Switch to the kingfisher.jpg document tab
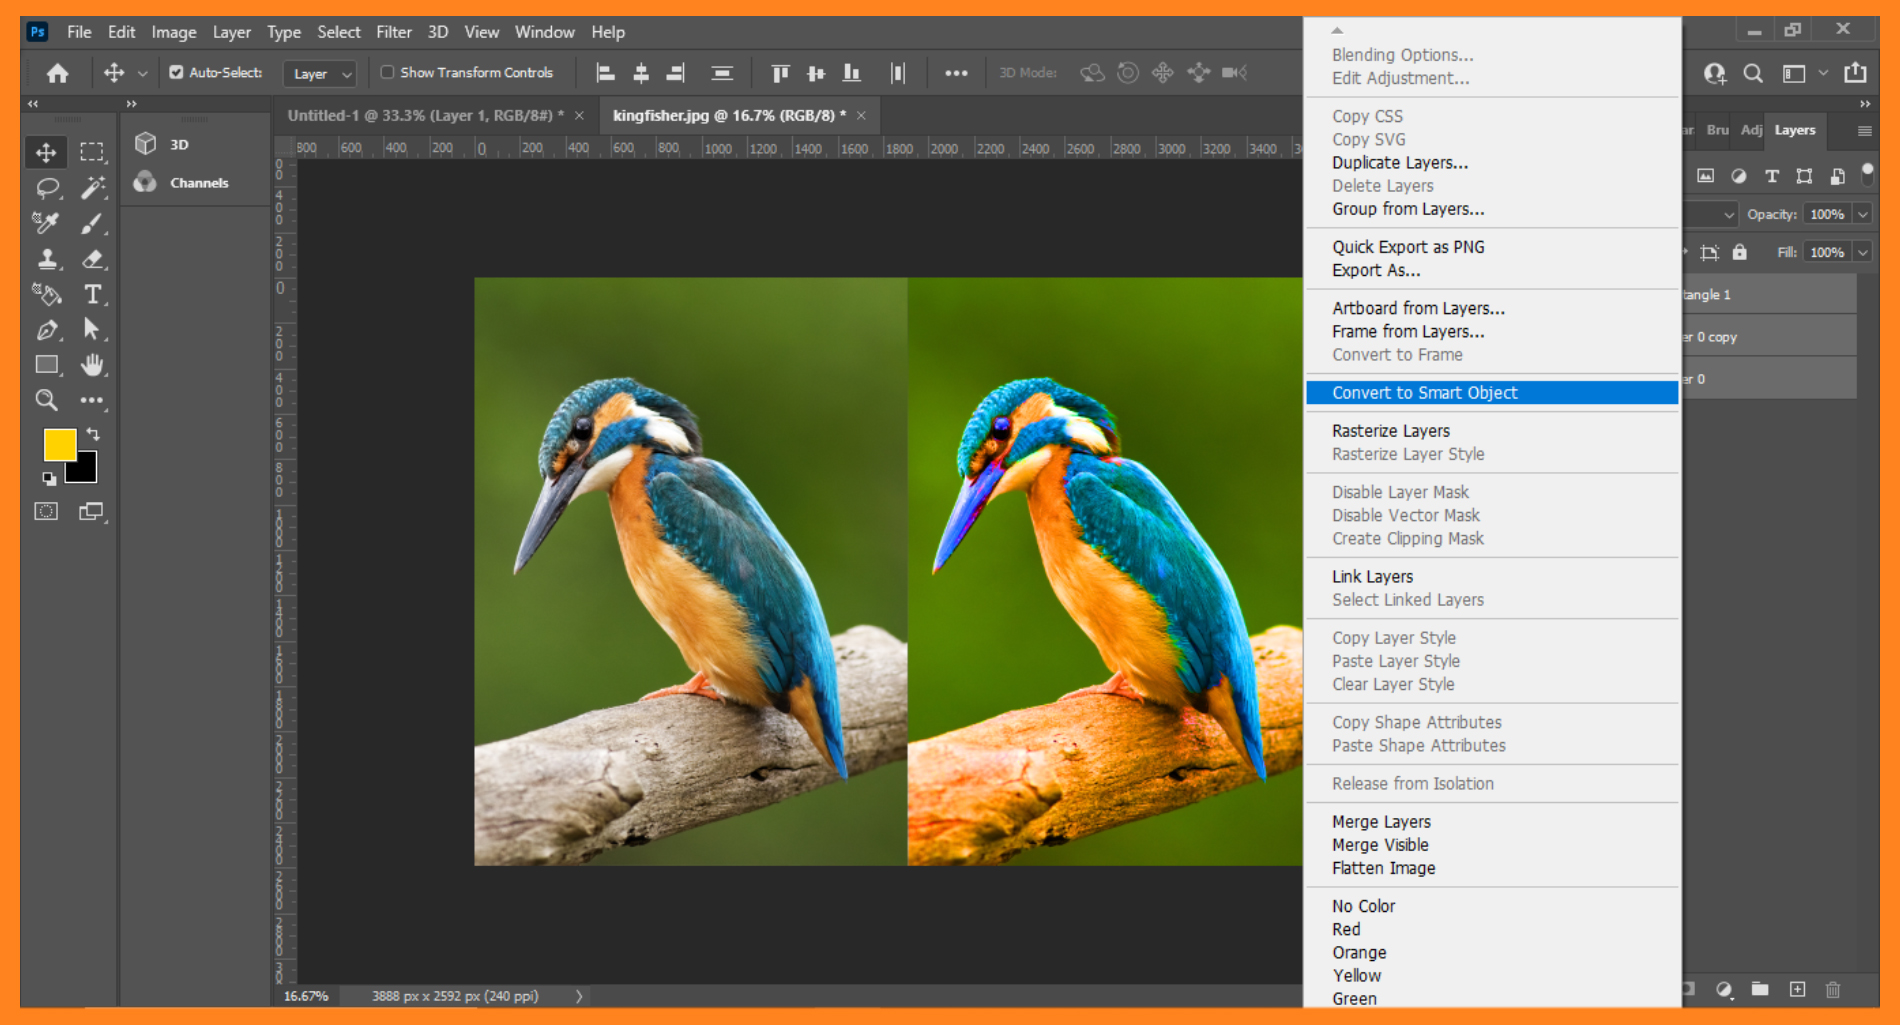This screenshot has height=1025, width=1900. tap(730, 115)
